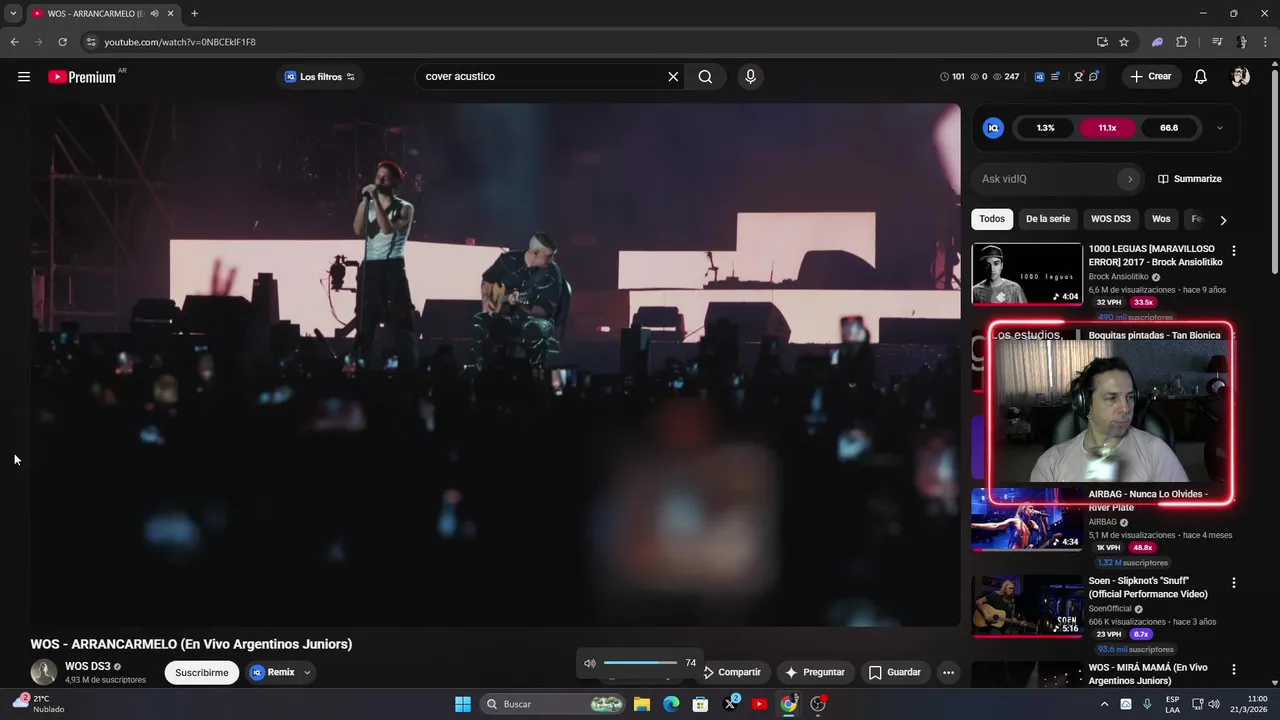Expand Remix dropdown arrow
The image size is (1280, 720).
click(307, 673)
